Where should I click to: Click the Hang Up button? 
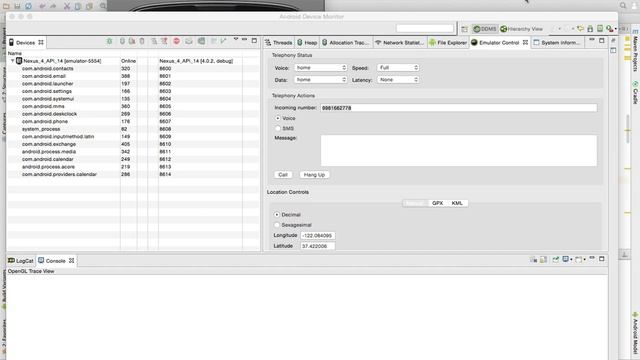click(314, 175)
